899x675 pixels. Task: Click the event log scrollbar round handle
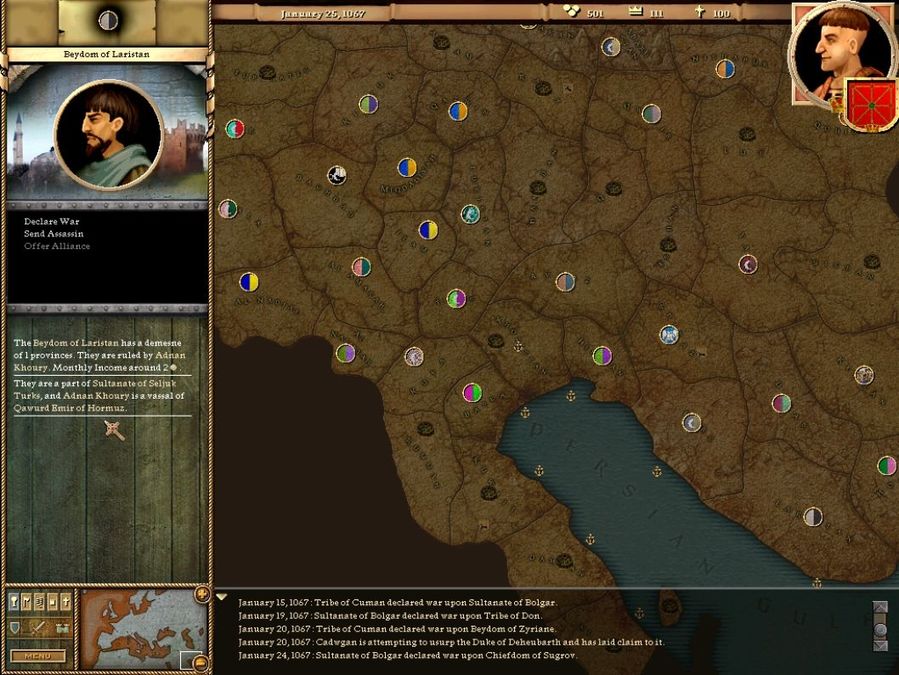(x=881, y=629)
